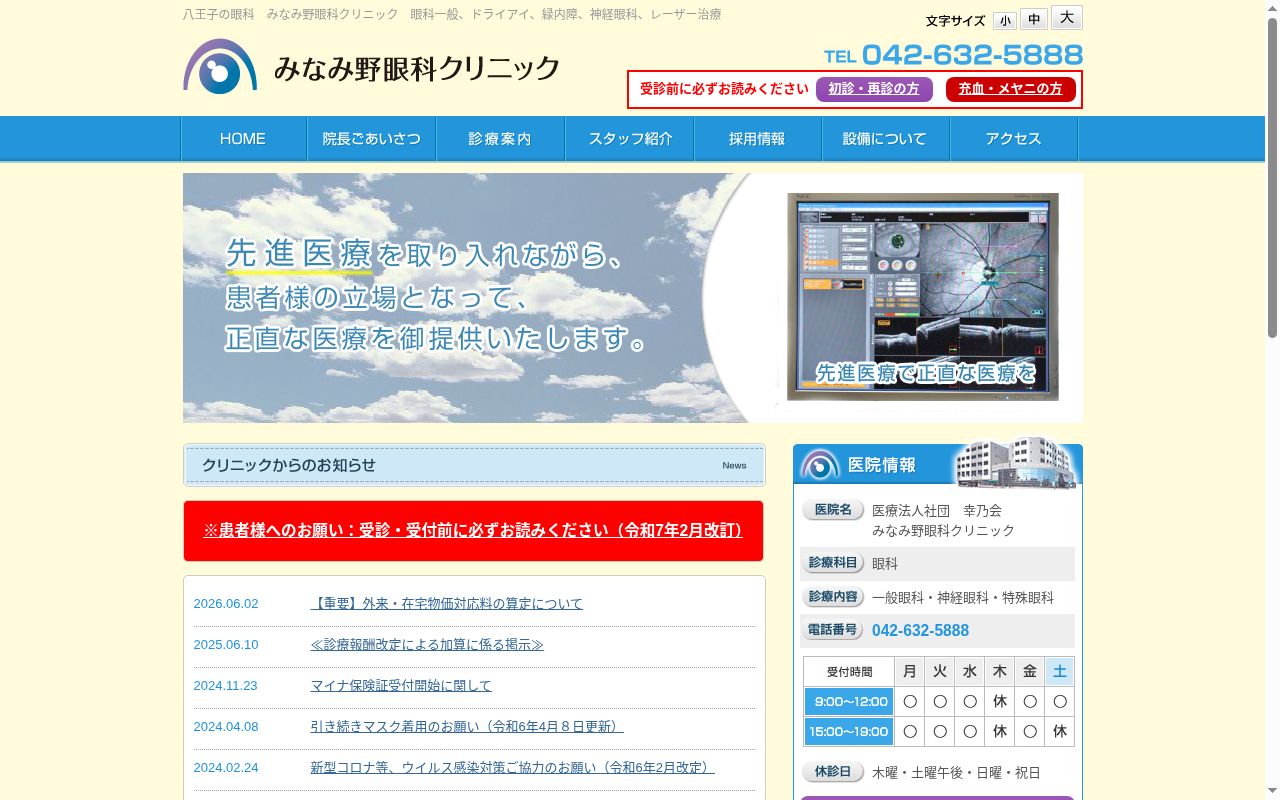Click the 電話番号 label

tap(832, 630)
